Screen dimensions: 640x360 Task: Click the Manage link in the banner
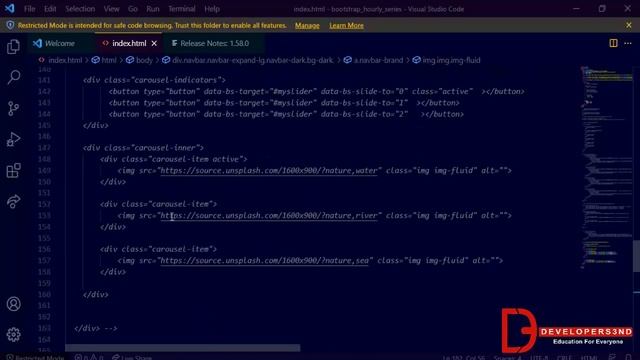pos(307,25)
